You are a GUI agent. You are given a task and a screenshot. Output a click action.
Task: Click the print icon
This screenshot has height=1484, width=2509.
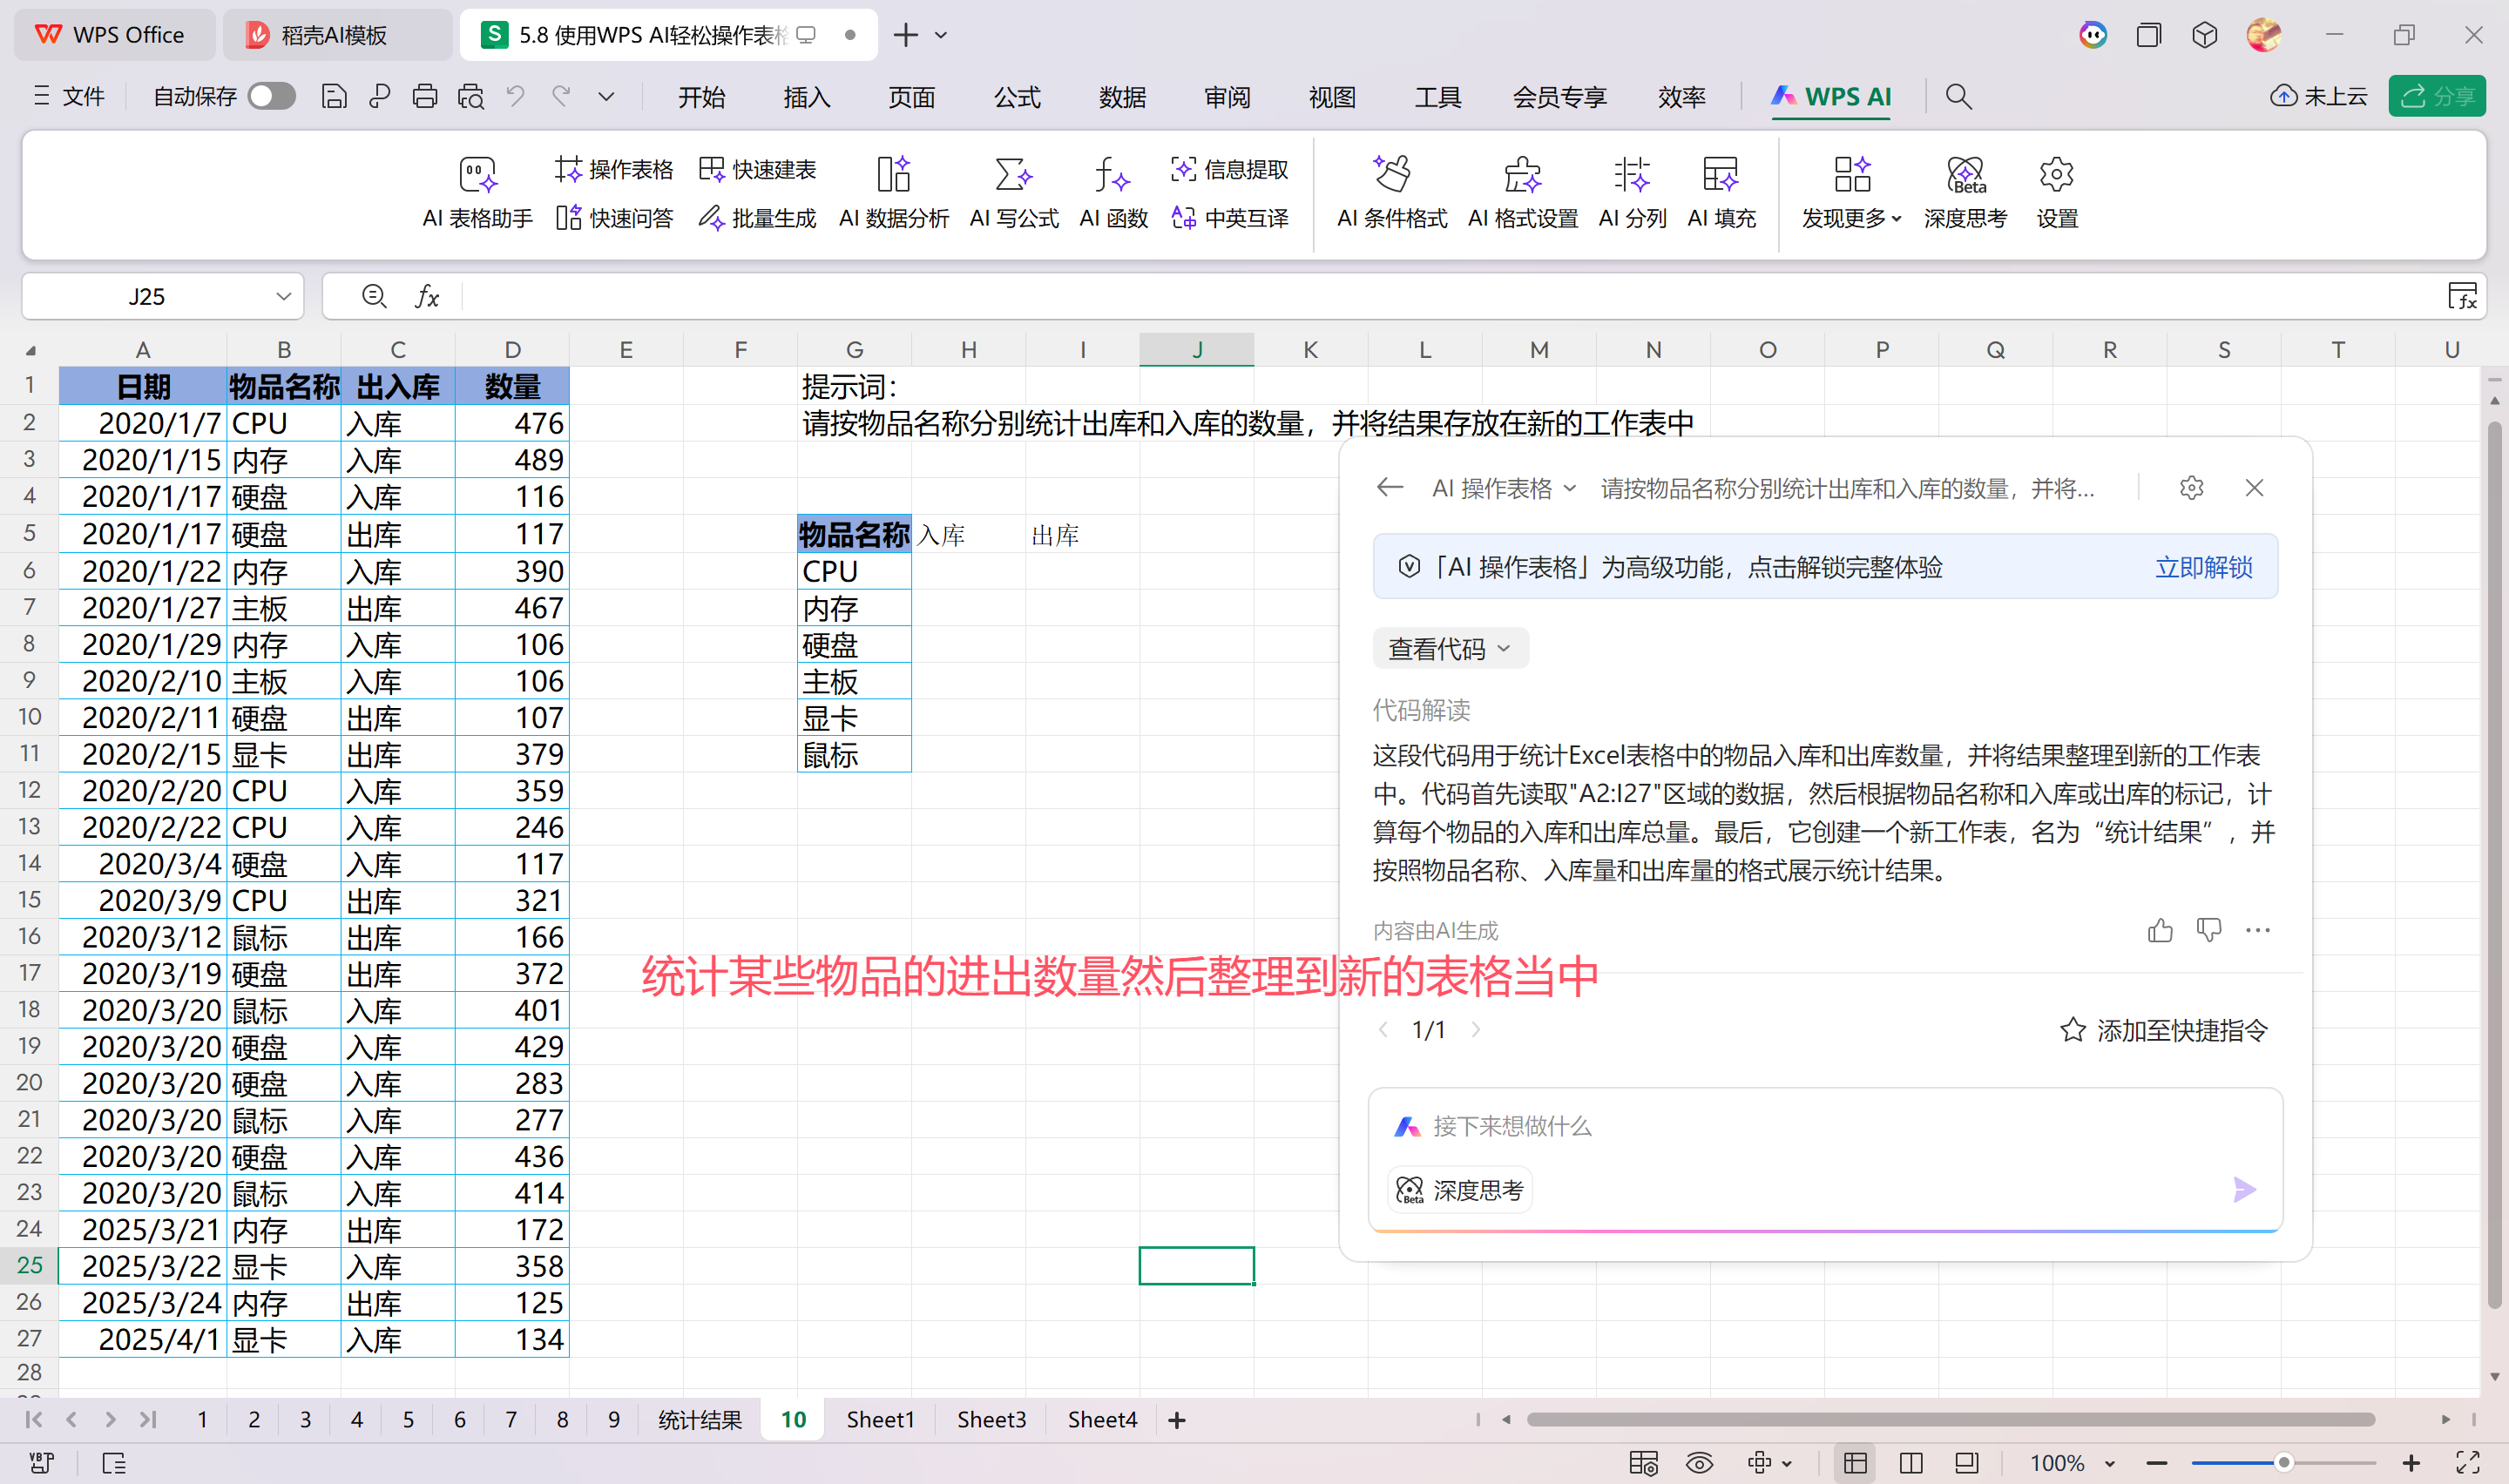click(x=425, y=96)
